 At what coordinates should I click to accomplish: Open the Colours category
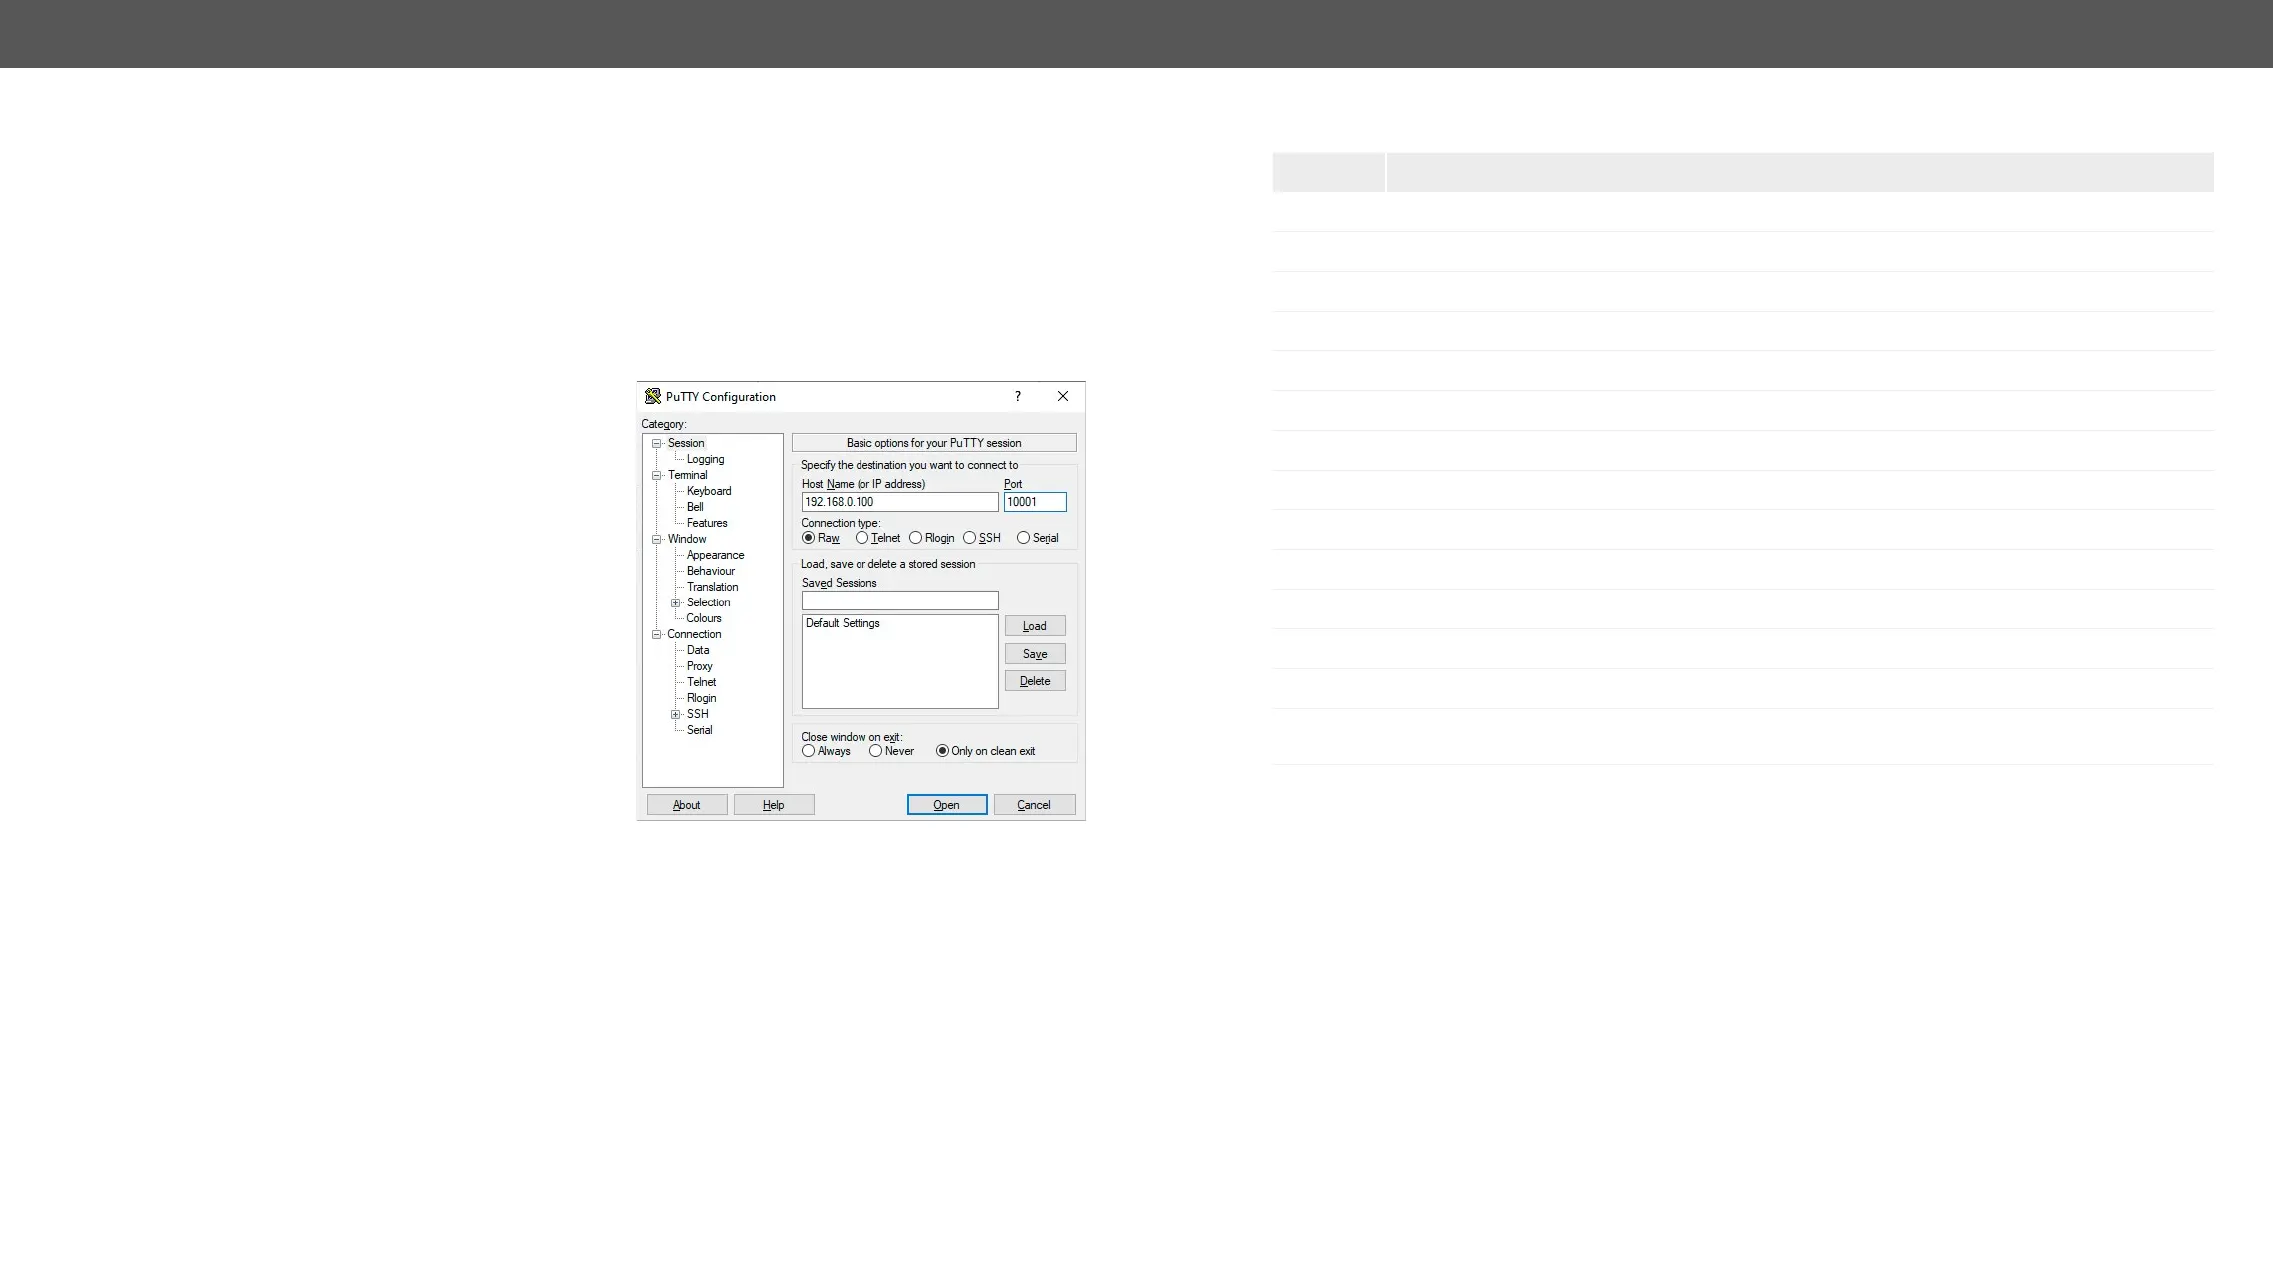pyautogui.click(x=703, y=618)
